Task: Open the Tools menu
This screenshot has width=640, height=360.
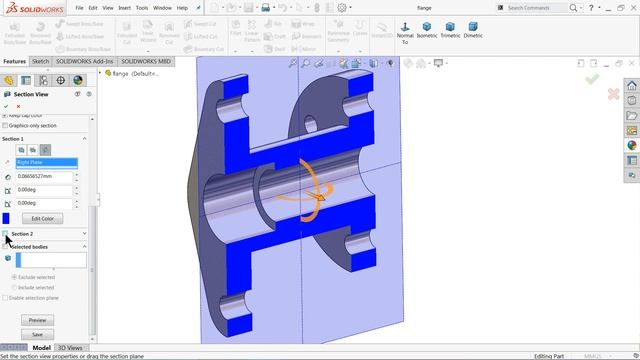Action: 142,8
